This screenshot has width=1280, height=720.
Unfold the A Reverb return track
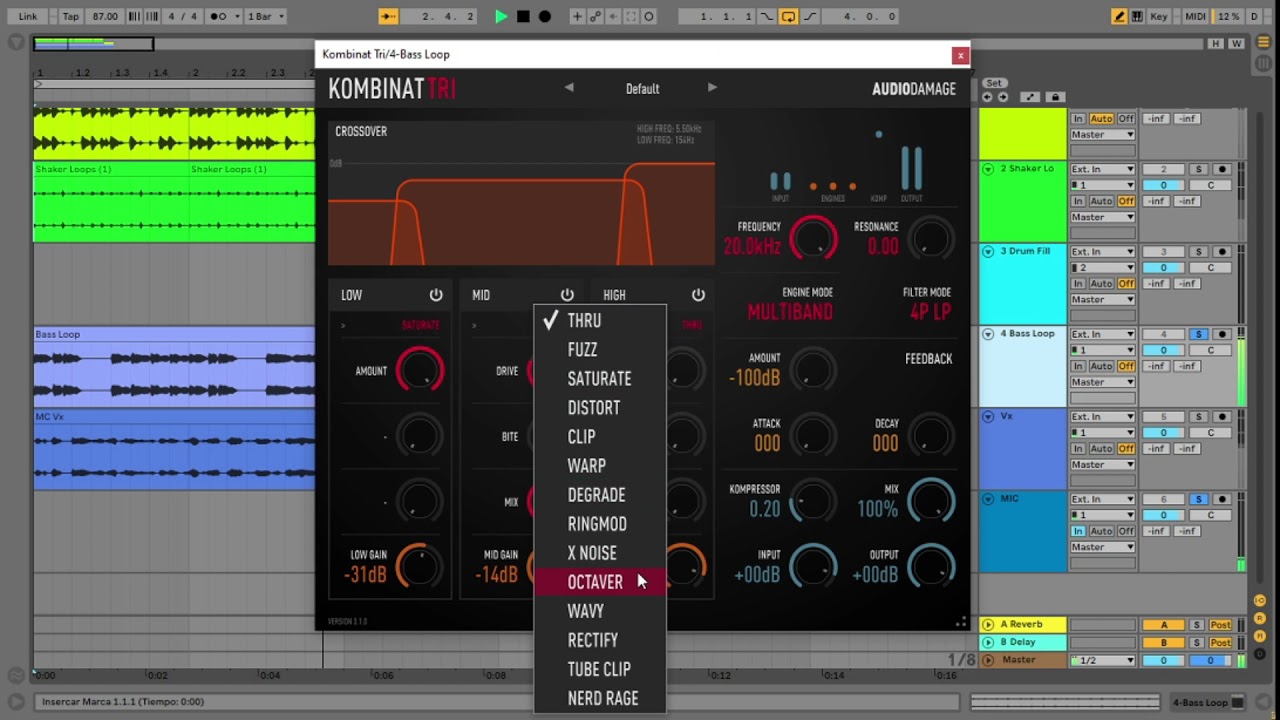point(988,625)
